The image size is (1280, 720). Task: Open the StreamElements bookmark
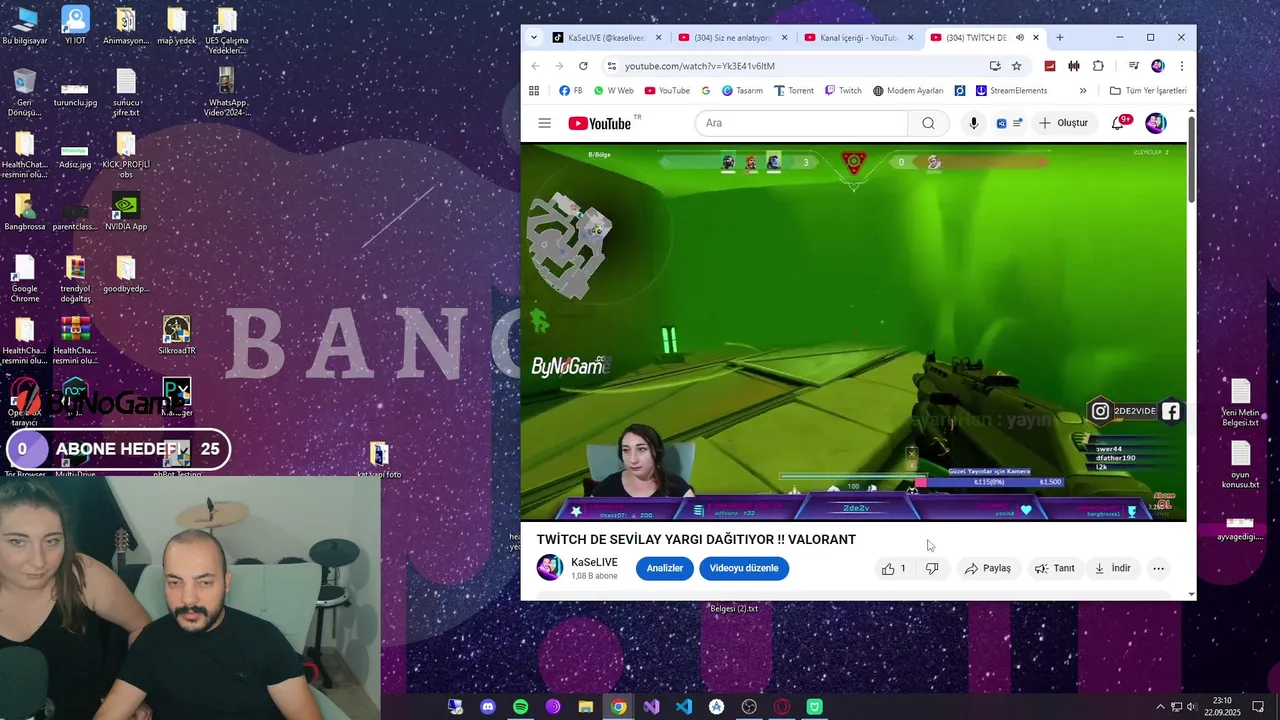[1011, 90]
